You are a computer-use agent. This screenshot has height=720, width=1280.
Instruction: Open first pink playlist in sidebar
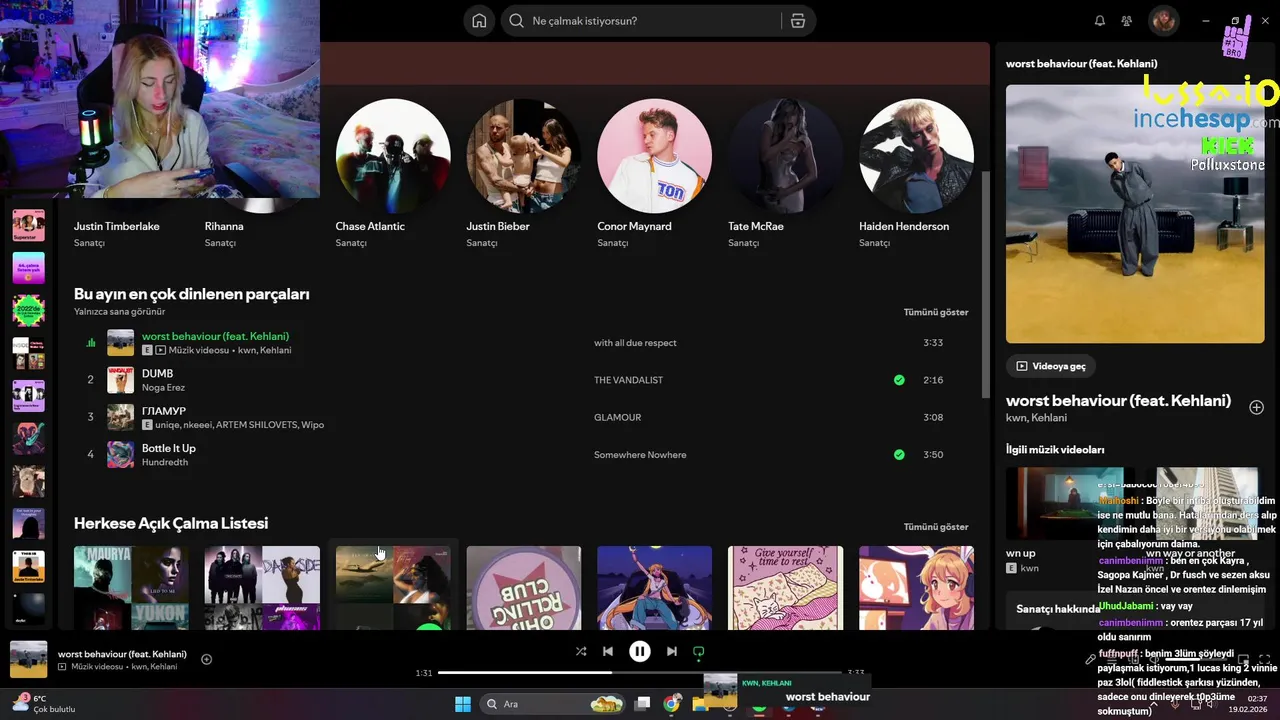pyautogui.click(x=28, y=225)
